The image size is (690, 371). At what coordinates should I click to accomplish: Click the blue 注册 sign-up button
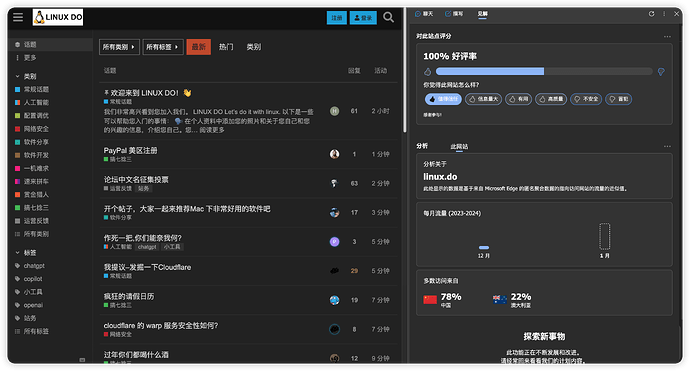click(x=337, y=18)
